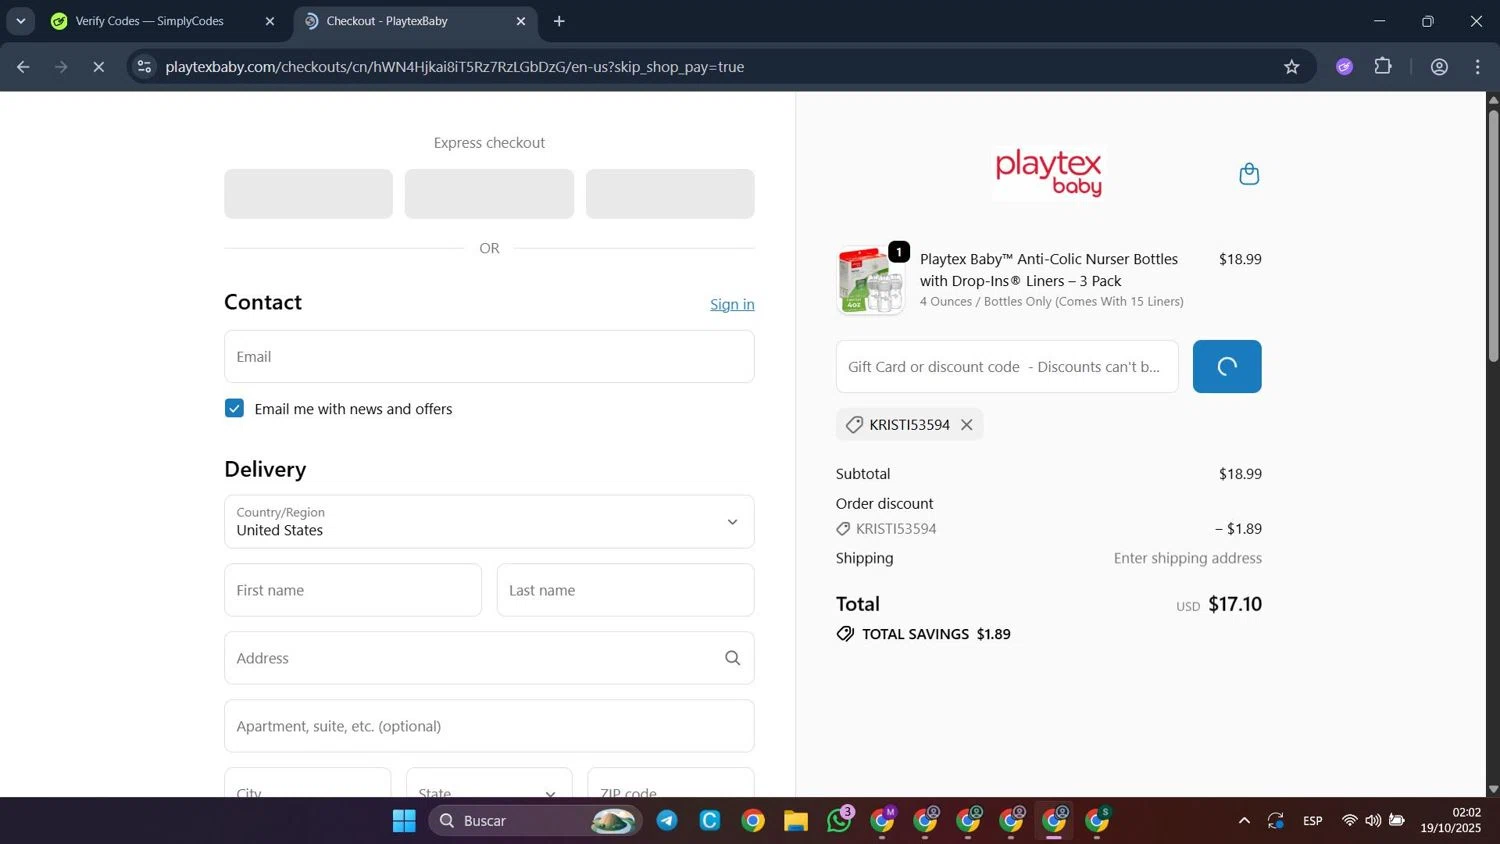Click the ZIP code field
The width and height of the screenshot is (1500, 844).
point(671,783)
